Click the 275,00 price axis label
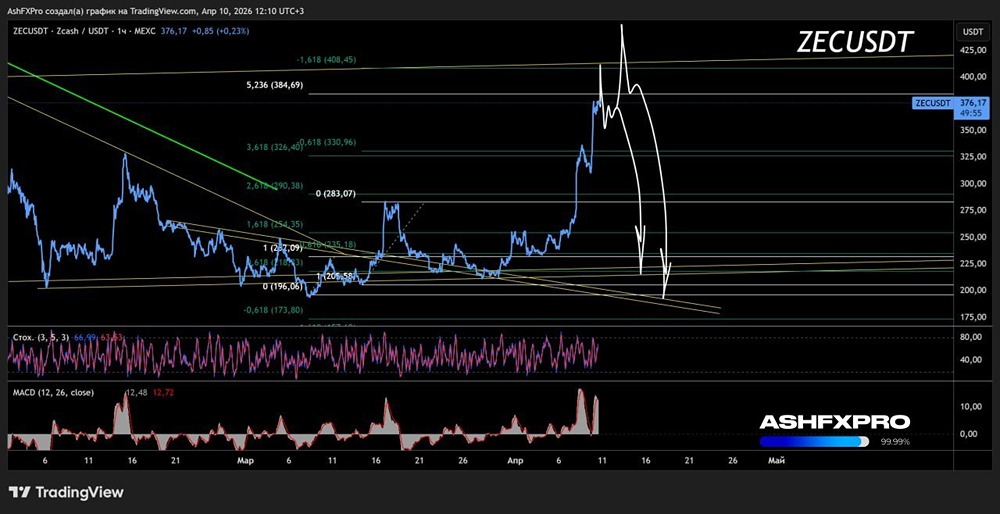The height and width of the screenshot is (514, 1000). [971, 210]
